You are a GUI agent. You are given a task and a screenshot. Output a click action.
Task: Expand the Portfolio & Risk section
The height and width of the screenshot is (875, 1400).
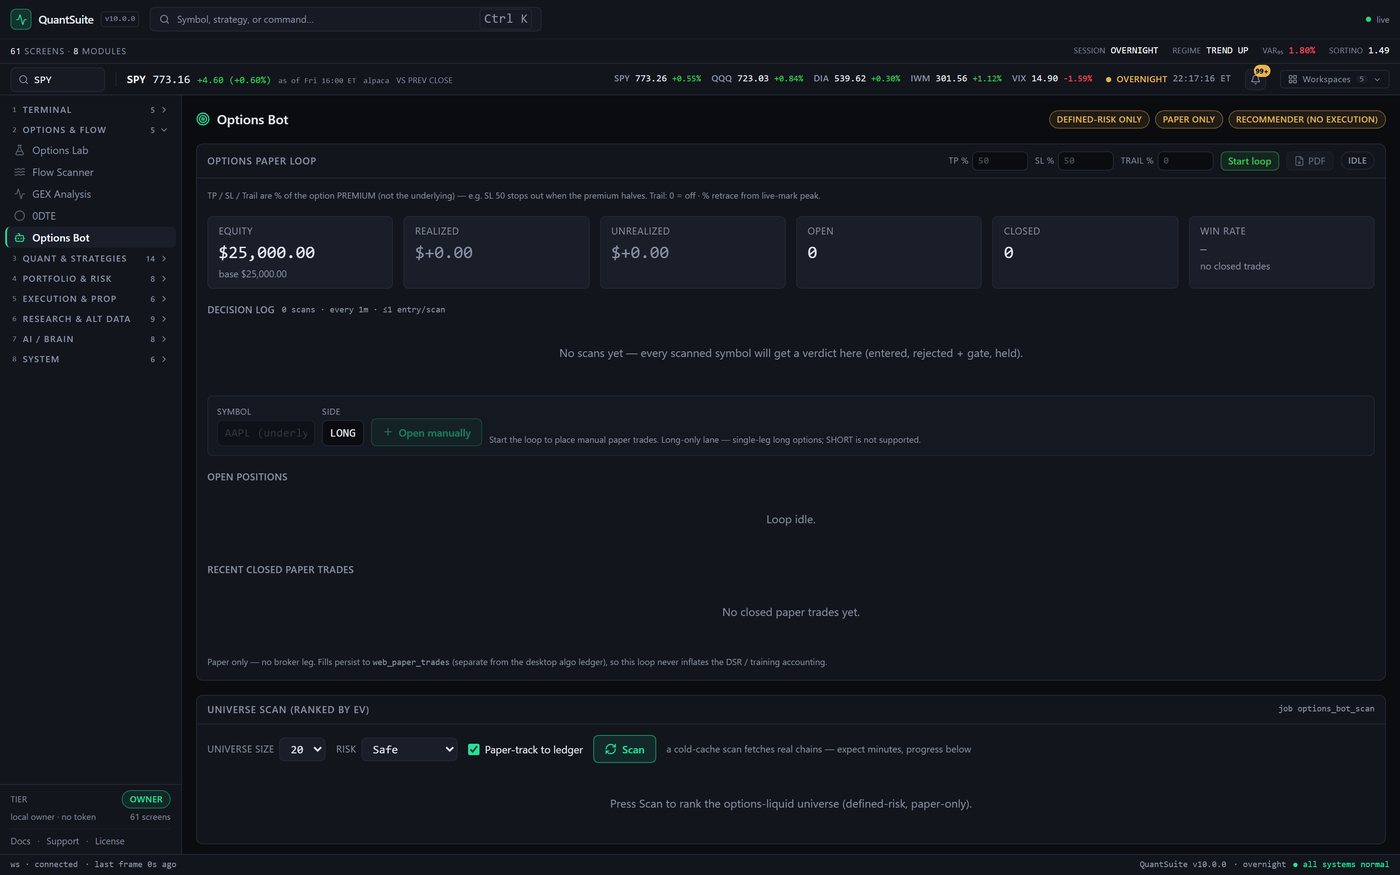(x=90, y=279)
